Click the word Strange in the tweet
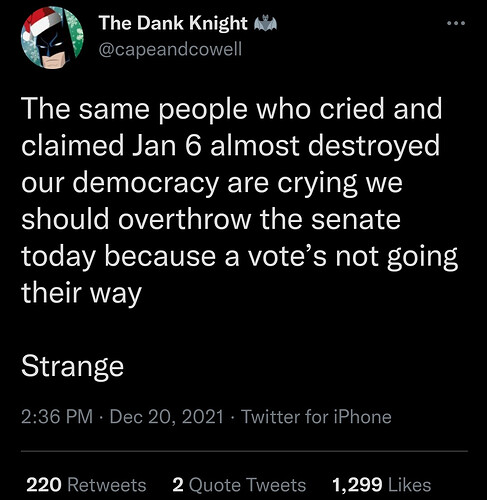Image resolution: width=487 pixels, height=500 pixels. (x=72, y=367)
